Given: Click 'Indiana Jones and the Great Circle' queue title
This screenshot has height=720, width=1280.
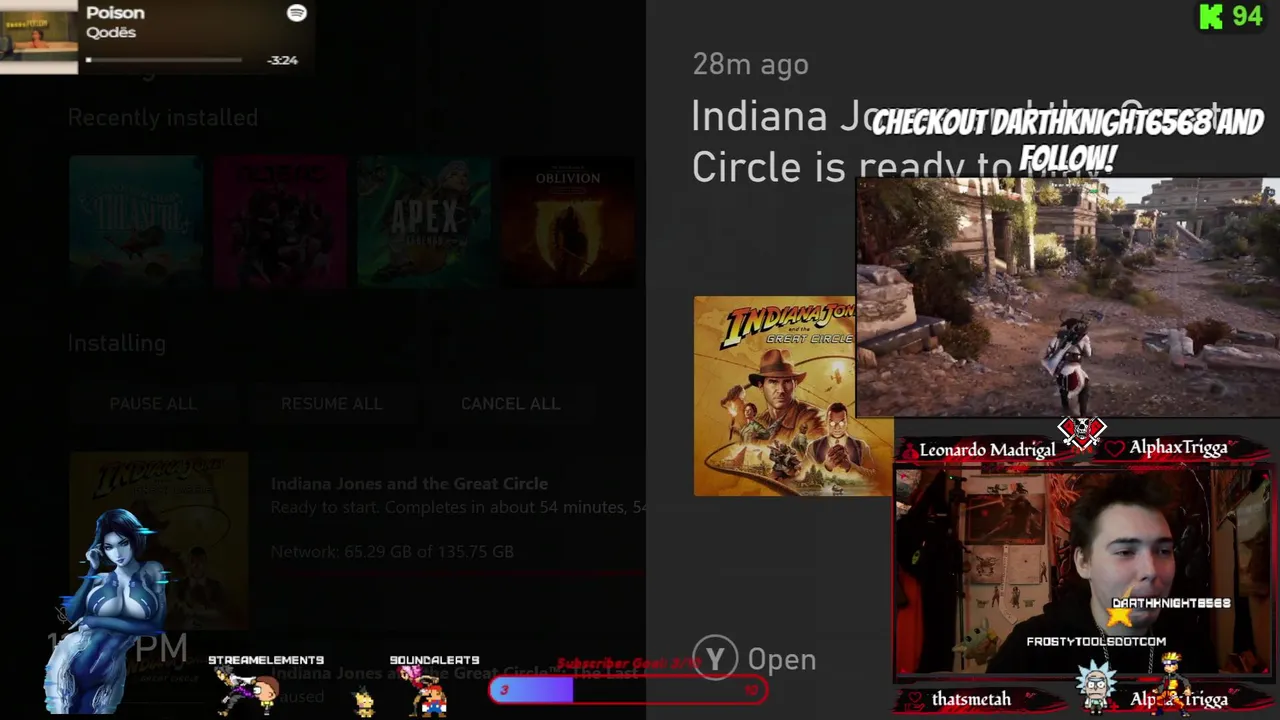Looking at the screenshot, I should coord(409,484).
